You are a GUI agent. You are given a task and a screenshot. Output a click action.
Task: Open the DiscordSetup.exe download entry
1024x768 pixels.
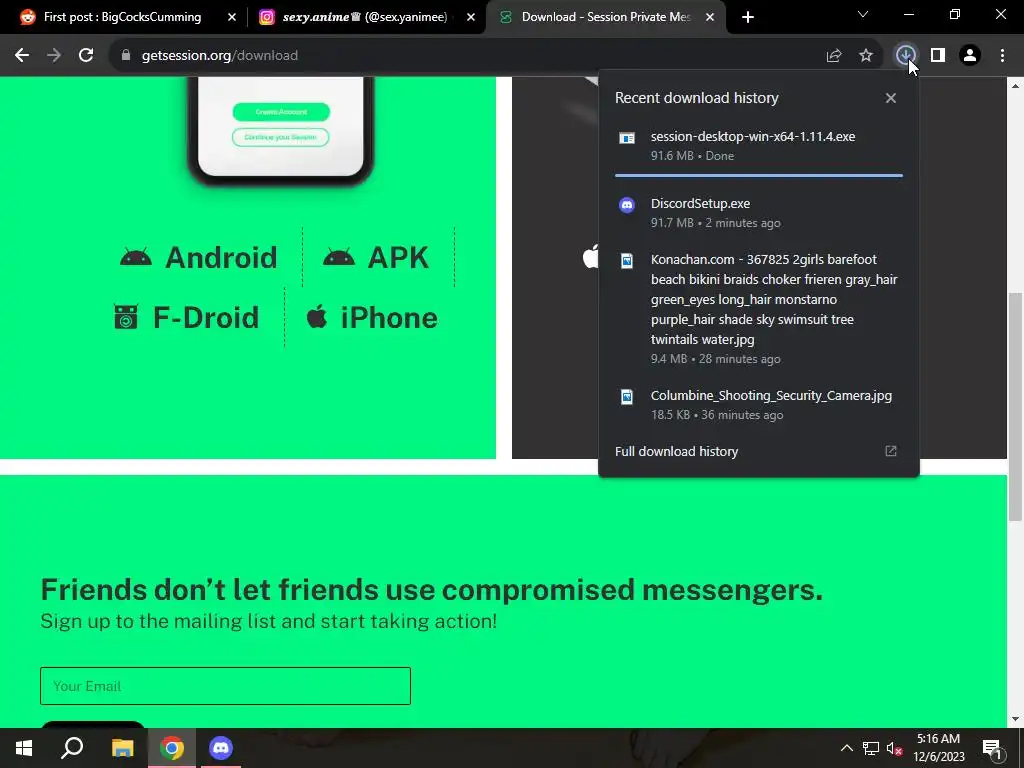[759, 213]
